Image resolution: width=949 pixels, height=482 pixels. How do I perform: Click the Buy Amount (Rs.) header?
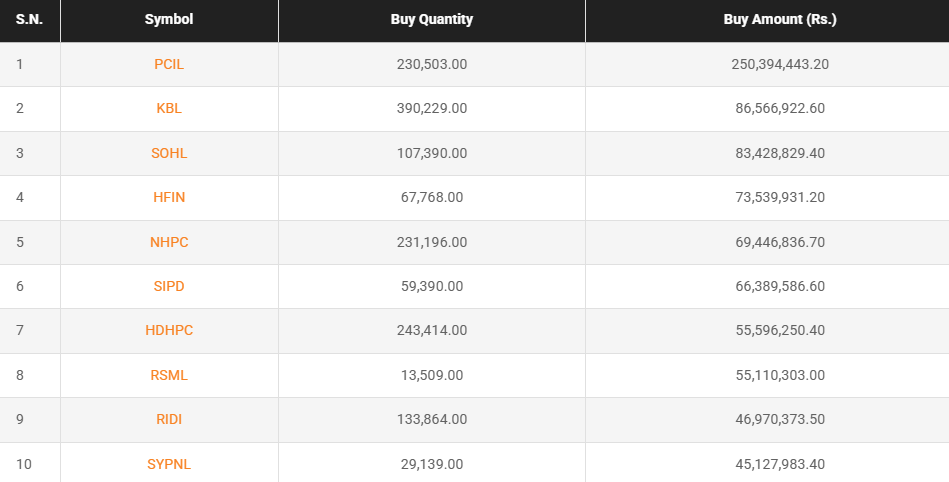tap(766, 19)
